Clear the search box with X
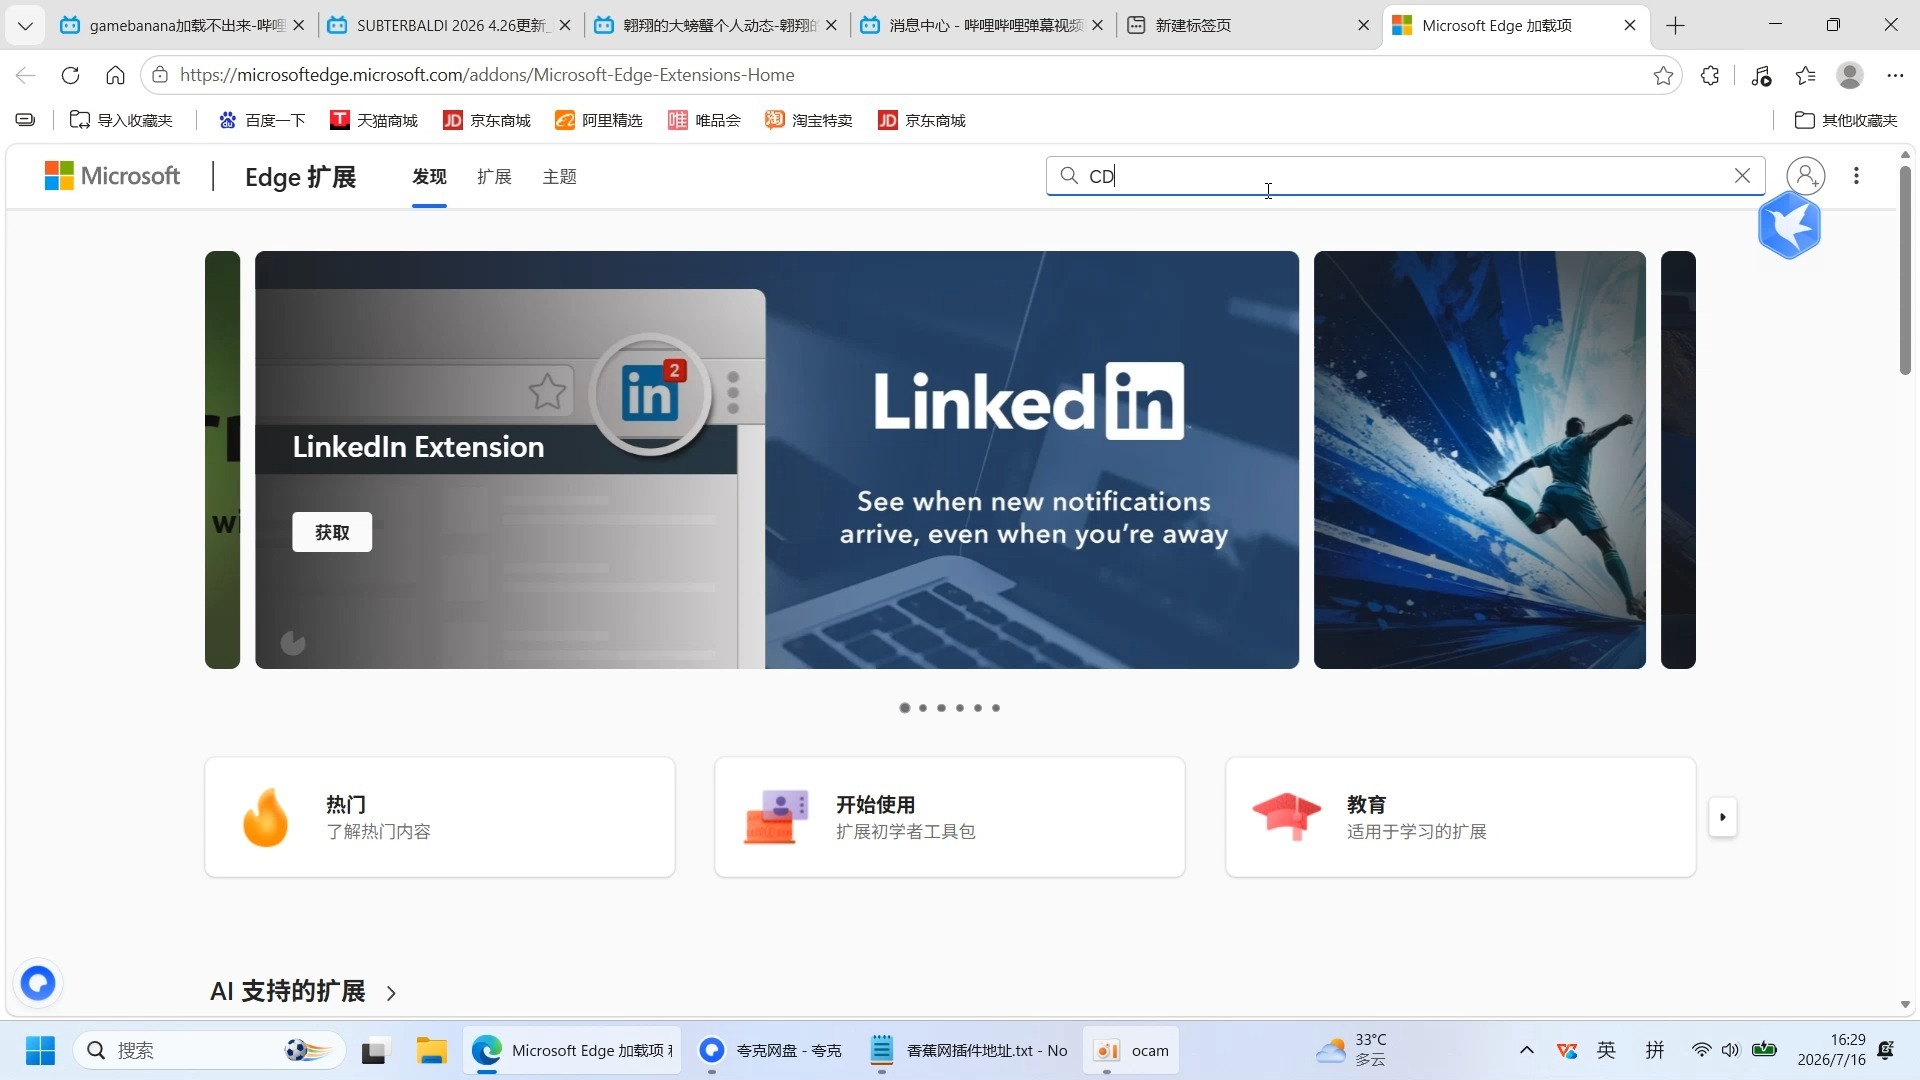Screen dimensions: 1920x1080 [x=1742, y=176]
